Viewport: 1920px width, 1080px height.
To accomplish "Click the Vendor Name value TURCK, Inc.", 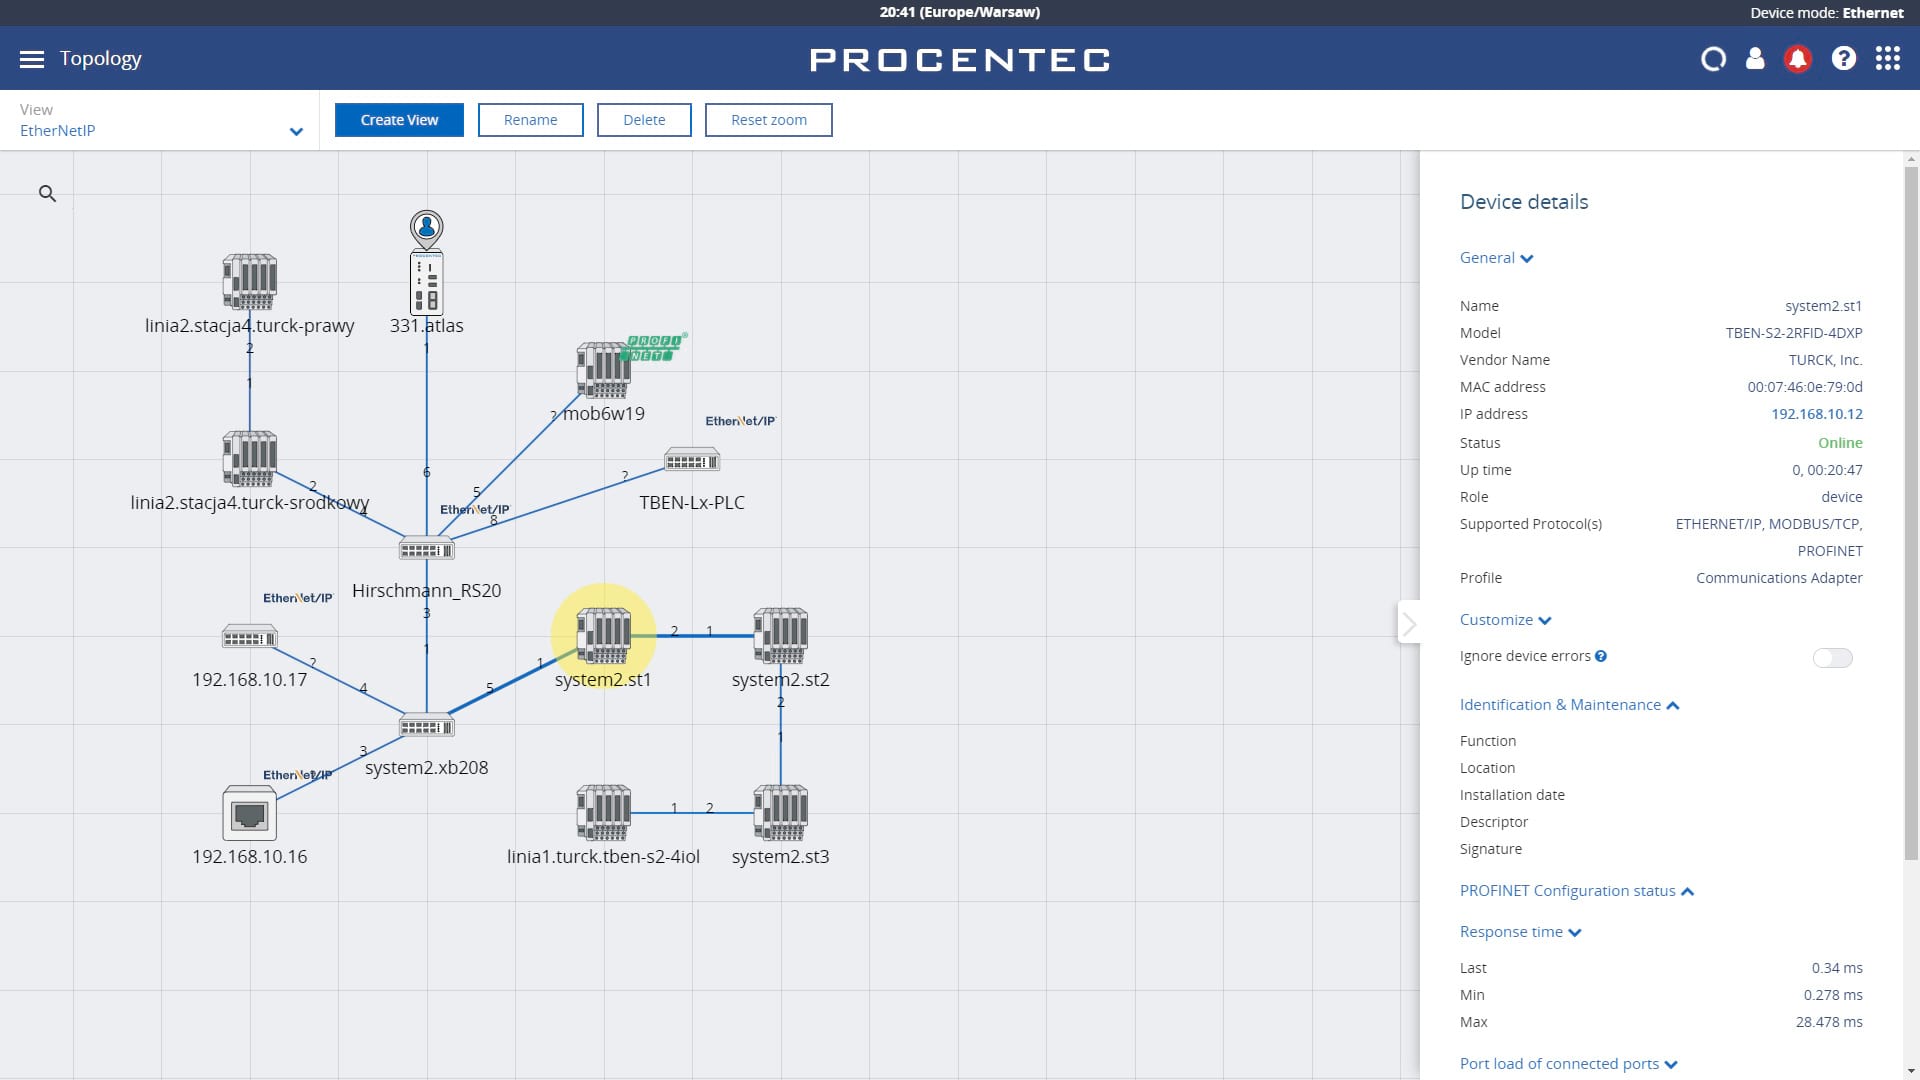I will 1825,360.
